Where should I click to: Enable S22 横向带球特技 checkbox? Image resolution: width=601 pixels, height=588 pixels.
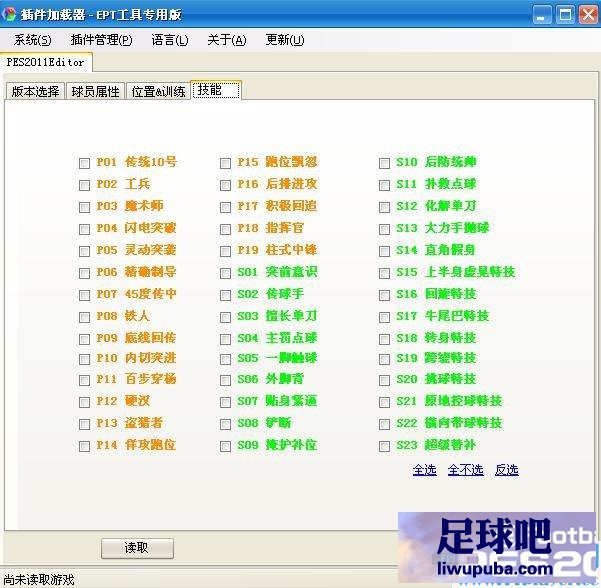tap(384, 424)
